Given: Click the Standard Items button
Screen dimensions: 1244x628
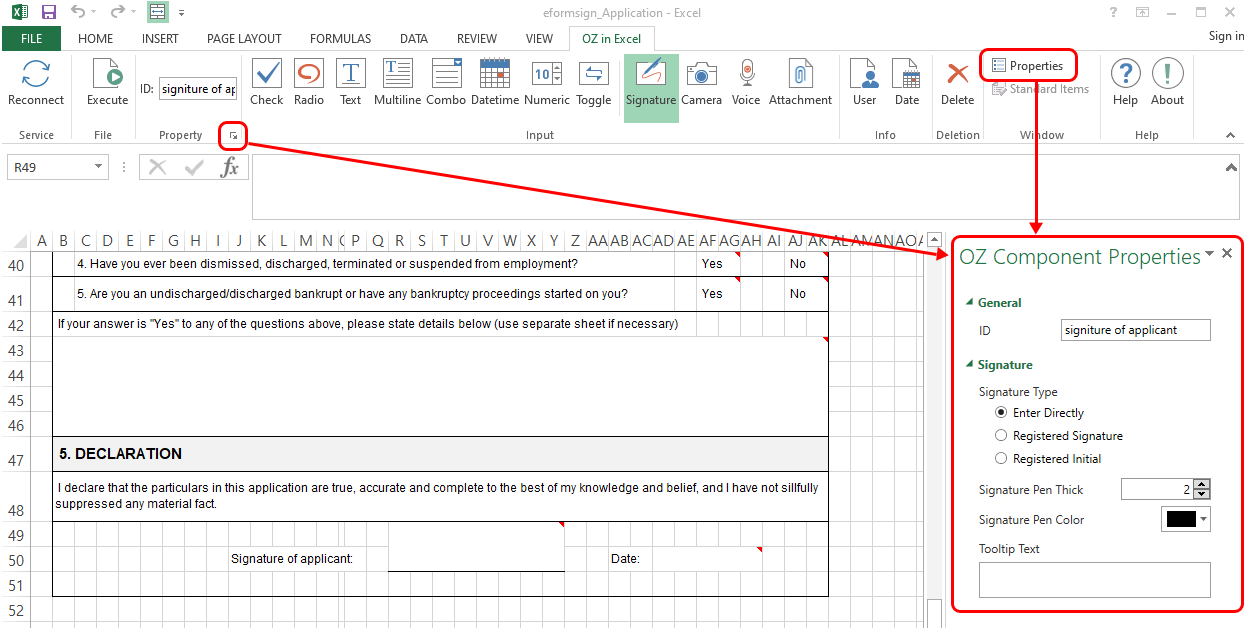Looking at the screenshot, I should [1040, 89].
